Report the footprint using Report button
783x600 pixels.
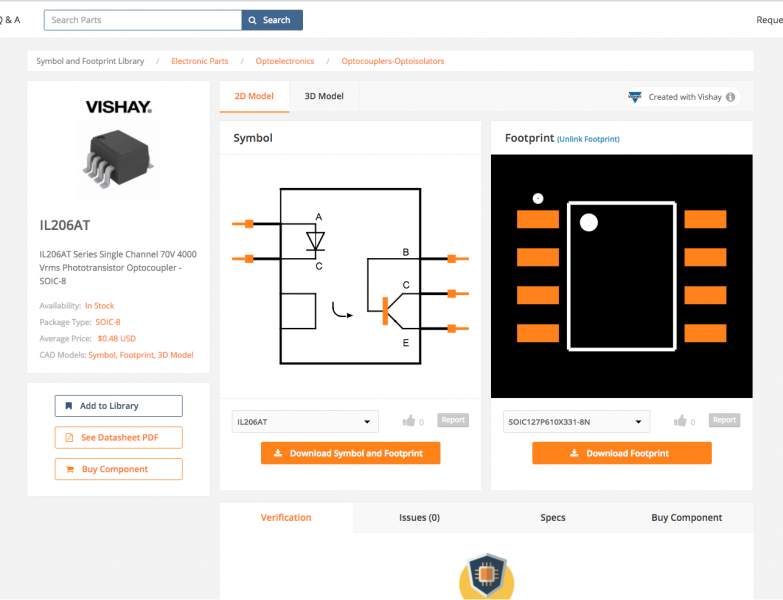coord(725,420)
